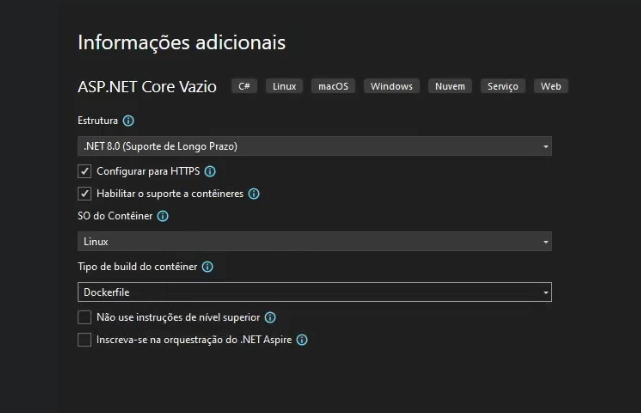641x413 pixels.
Task: Click the C# tag
Action: pyautogui.click(x=244, y=87)
